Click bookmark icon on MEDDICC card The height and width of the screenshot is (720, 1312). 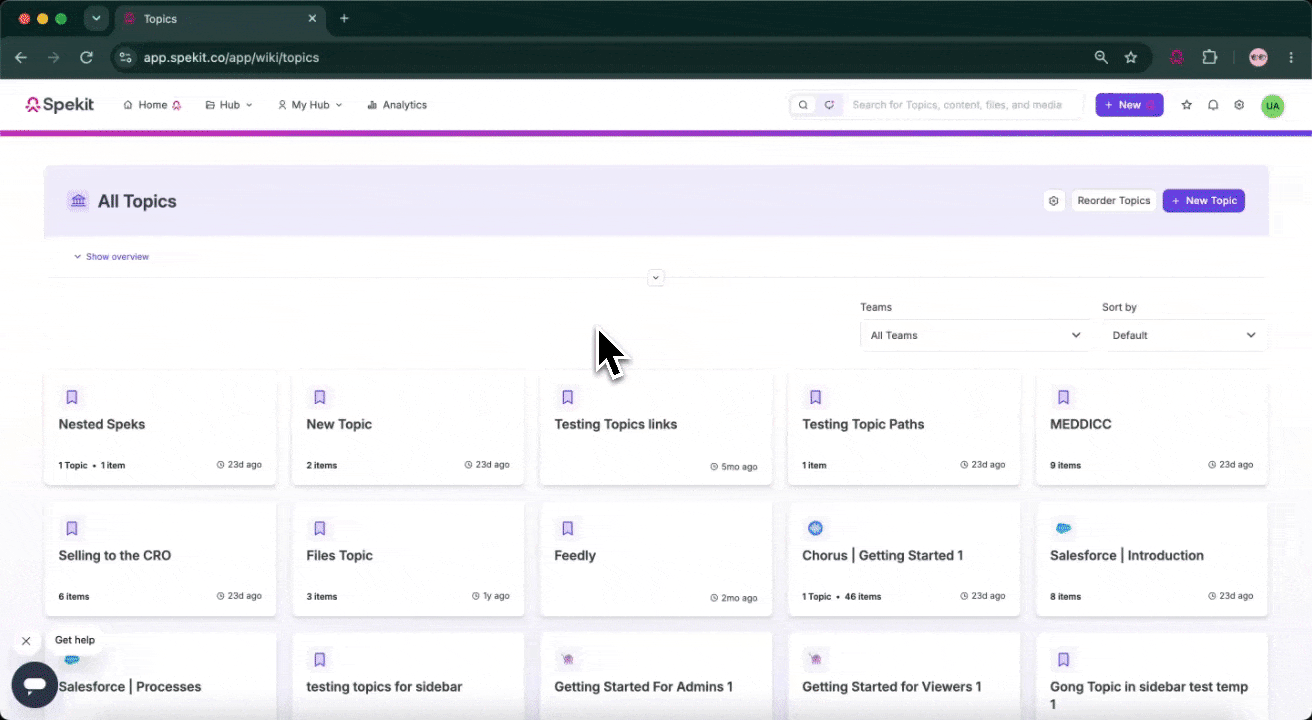1064,397
